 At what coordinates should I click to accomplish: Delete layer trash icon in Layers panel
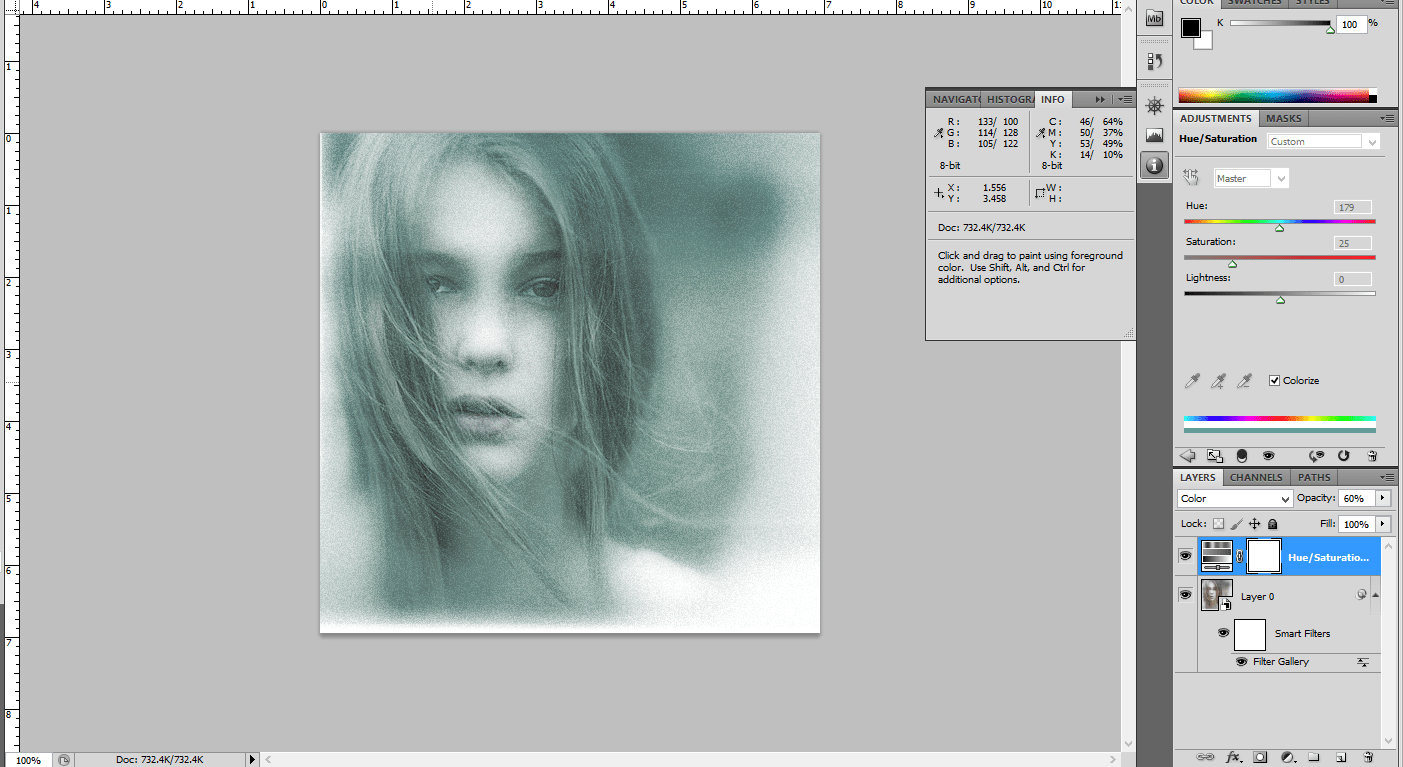1368,757
